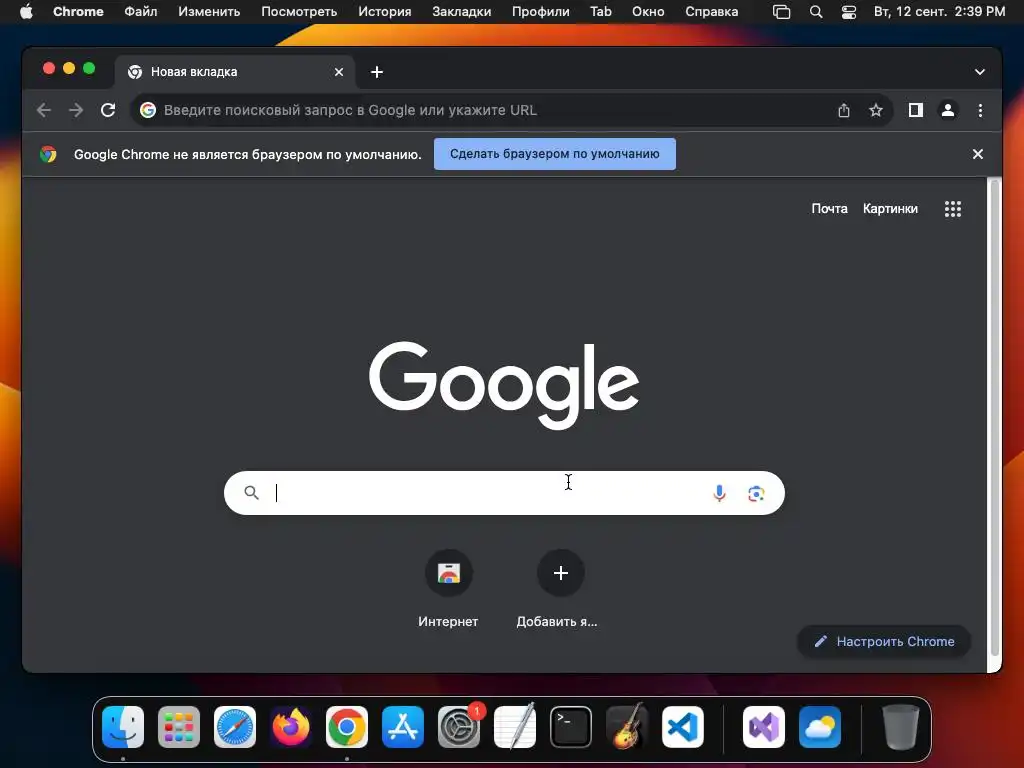Screen dimensions: 1024x768
Task: Open the История menu
Action: (385, 12)
